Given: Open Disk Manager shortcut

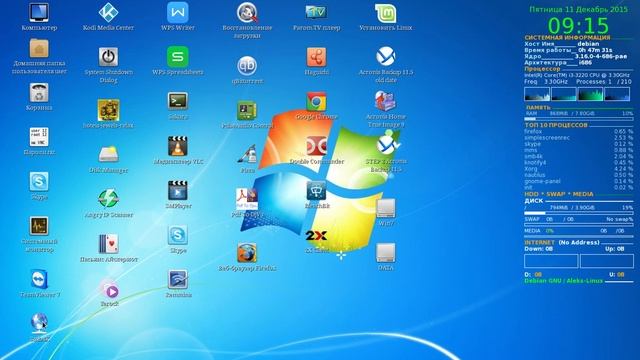Looking at the screenshot, I should pyautogui.click(x=109, y=155).
